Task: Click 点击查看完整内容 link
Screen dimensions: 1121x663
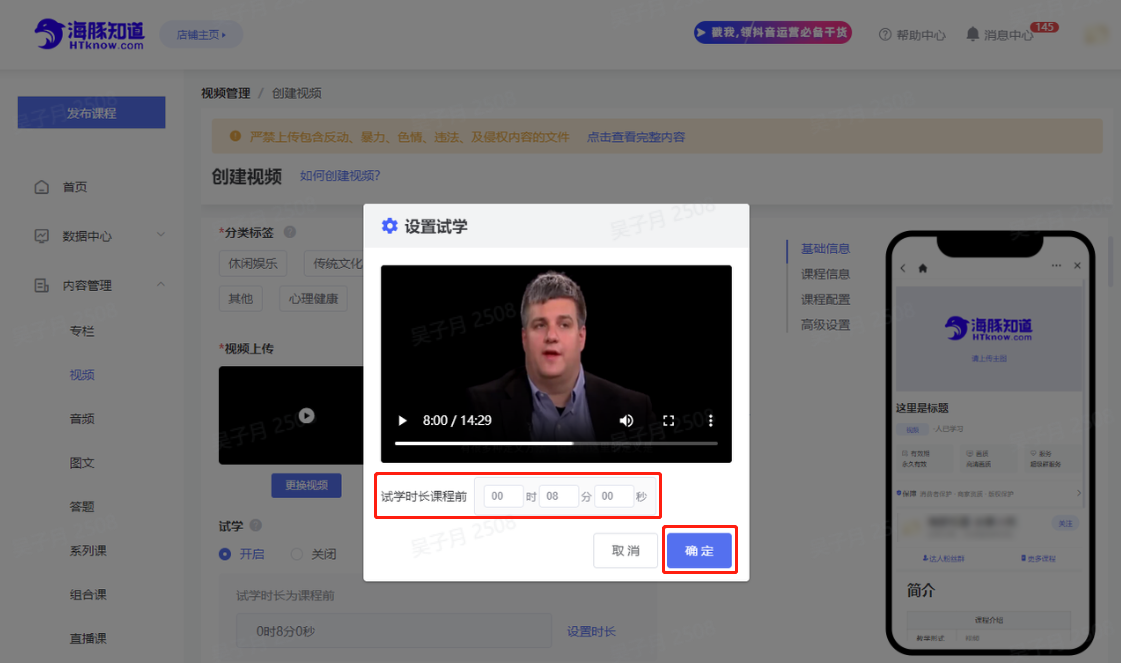Action: click(636, 137)
